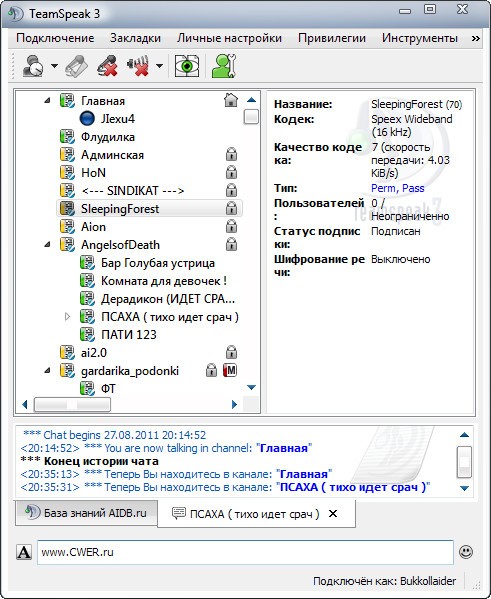Open the emoticon smiley picker
This screenshot has height=599, width=491.
point(466,552)
